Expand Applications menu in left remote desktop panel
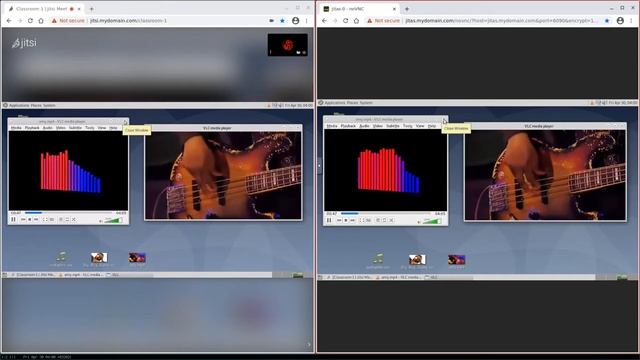 click(19, 105)
